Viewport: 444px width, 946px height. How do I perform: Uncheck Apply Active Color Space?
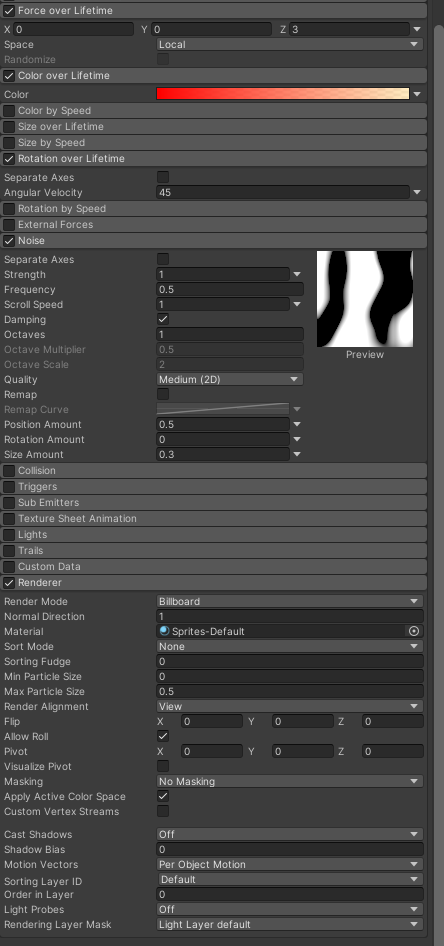[x=163, y=796]
